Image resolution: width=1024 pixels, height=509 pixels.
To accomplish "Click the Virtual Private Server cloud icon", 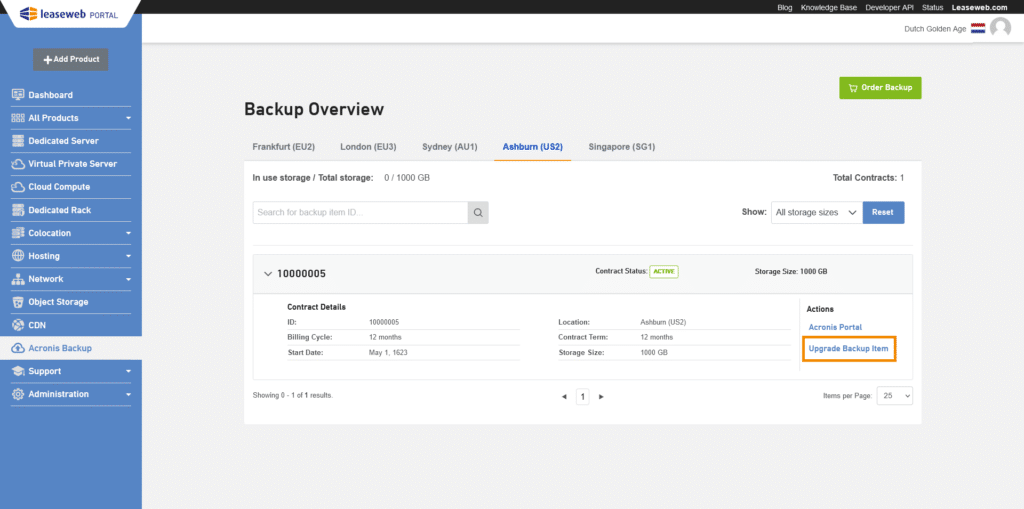I will [x=18, y=164].
